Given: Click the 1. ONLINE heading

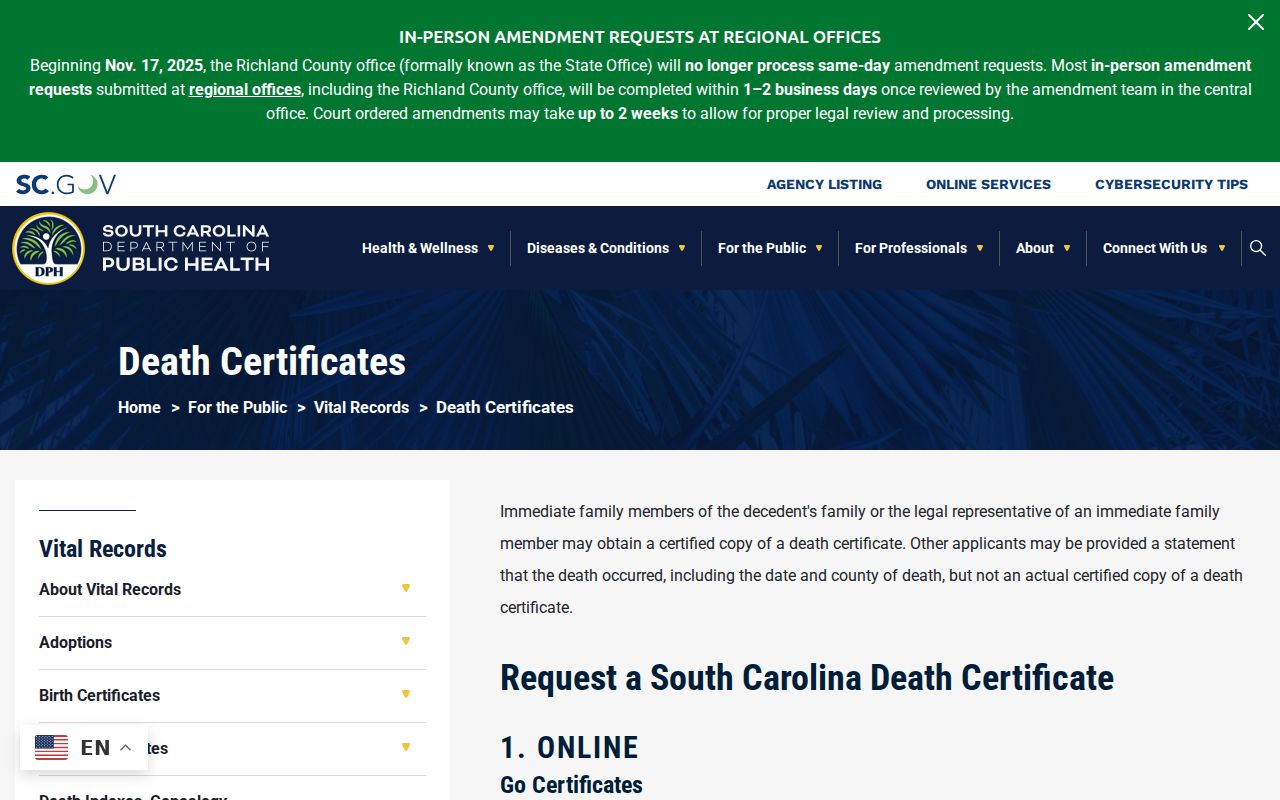Looking at the screenshot, I should pyautogui.click(x=569, y=747).
